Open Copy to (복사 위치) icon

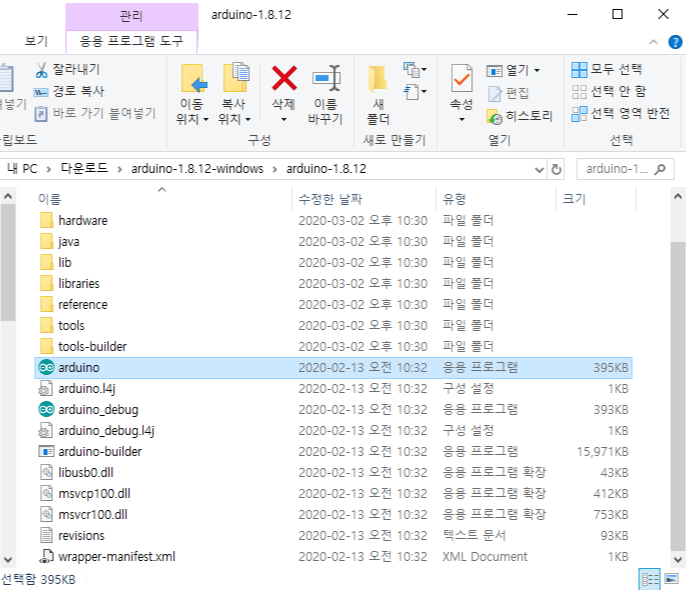click(236, 78)
